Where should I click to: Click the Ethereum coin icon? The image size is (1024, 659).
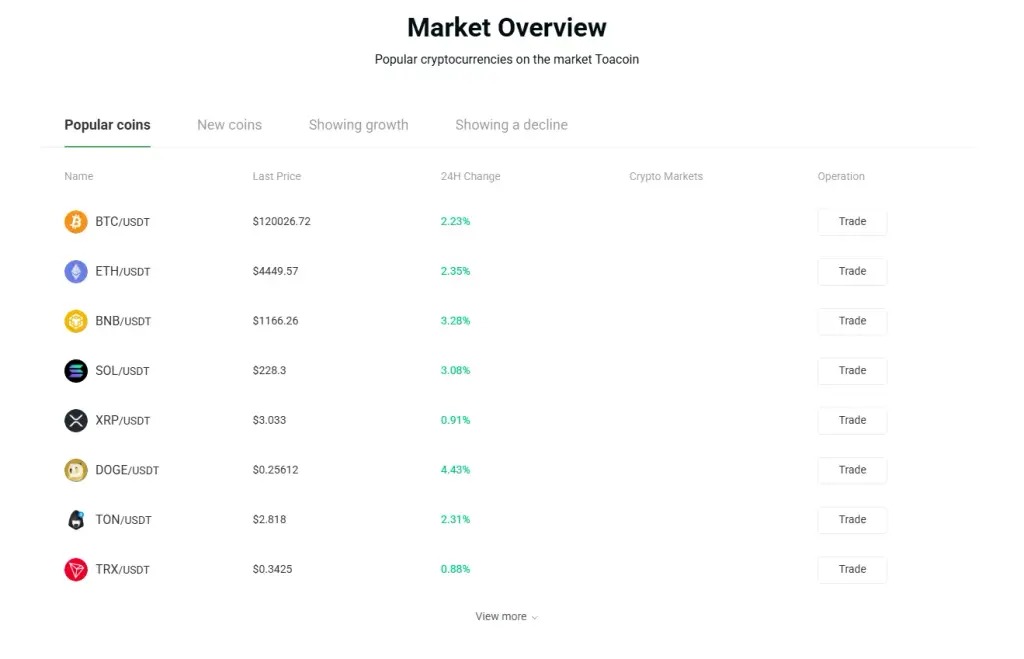click(x=76, y=271)
